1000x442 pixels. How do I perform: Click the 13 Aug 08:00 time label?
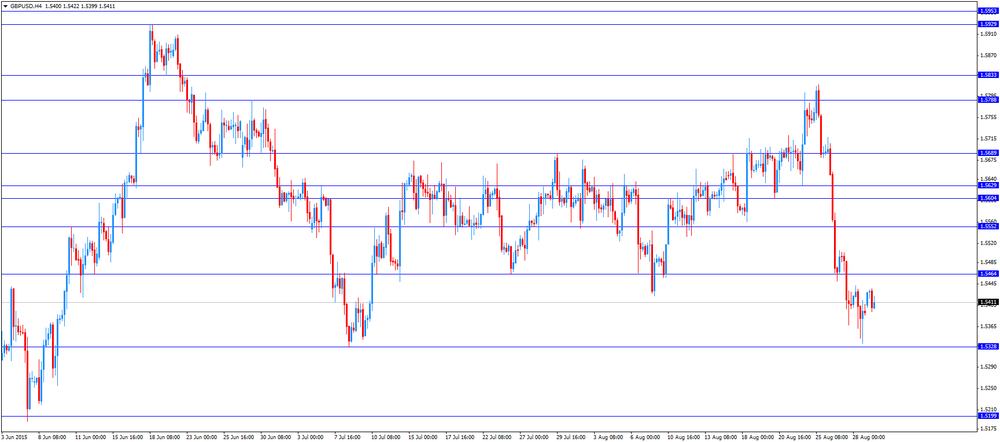[x=721, y=438]
